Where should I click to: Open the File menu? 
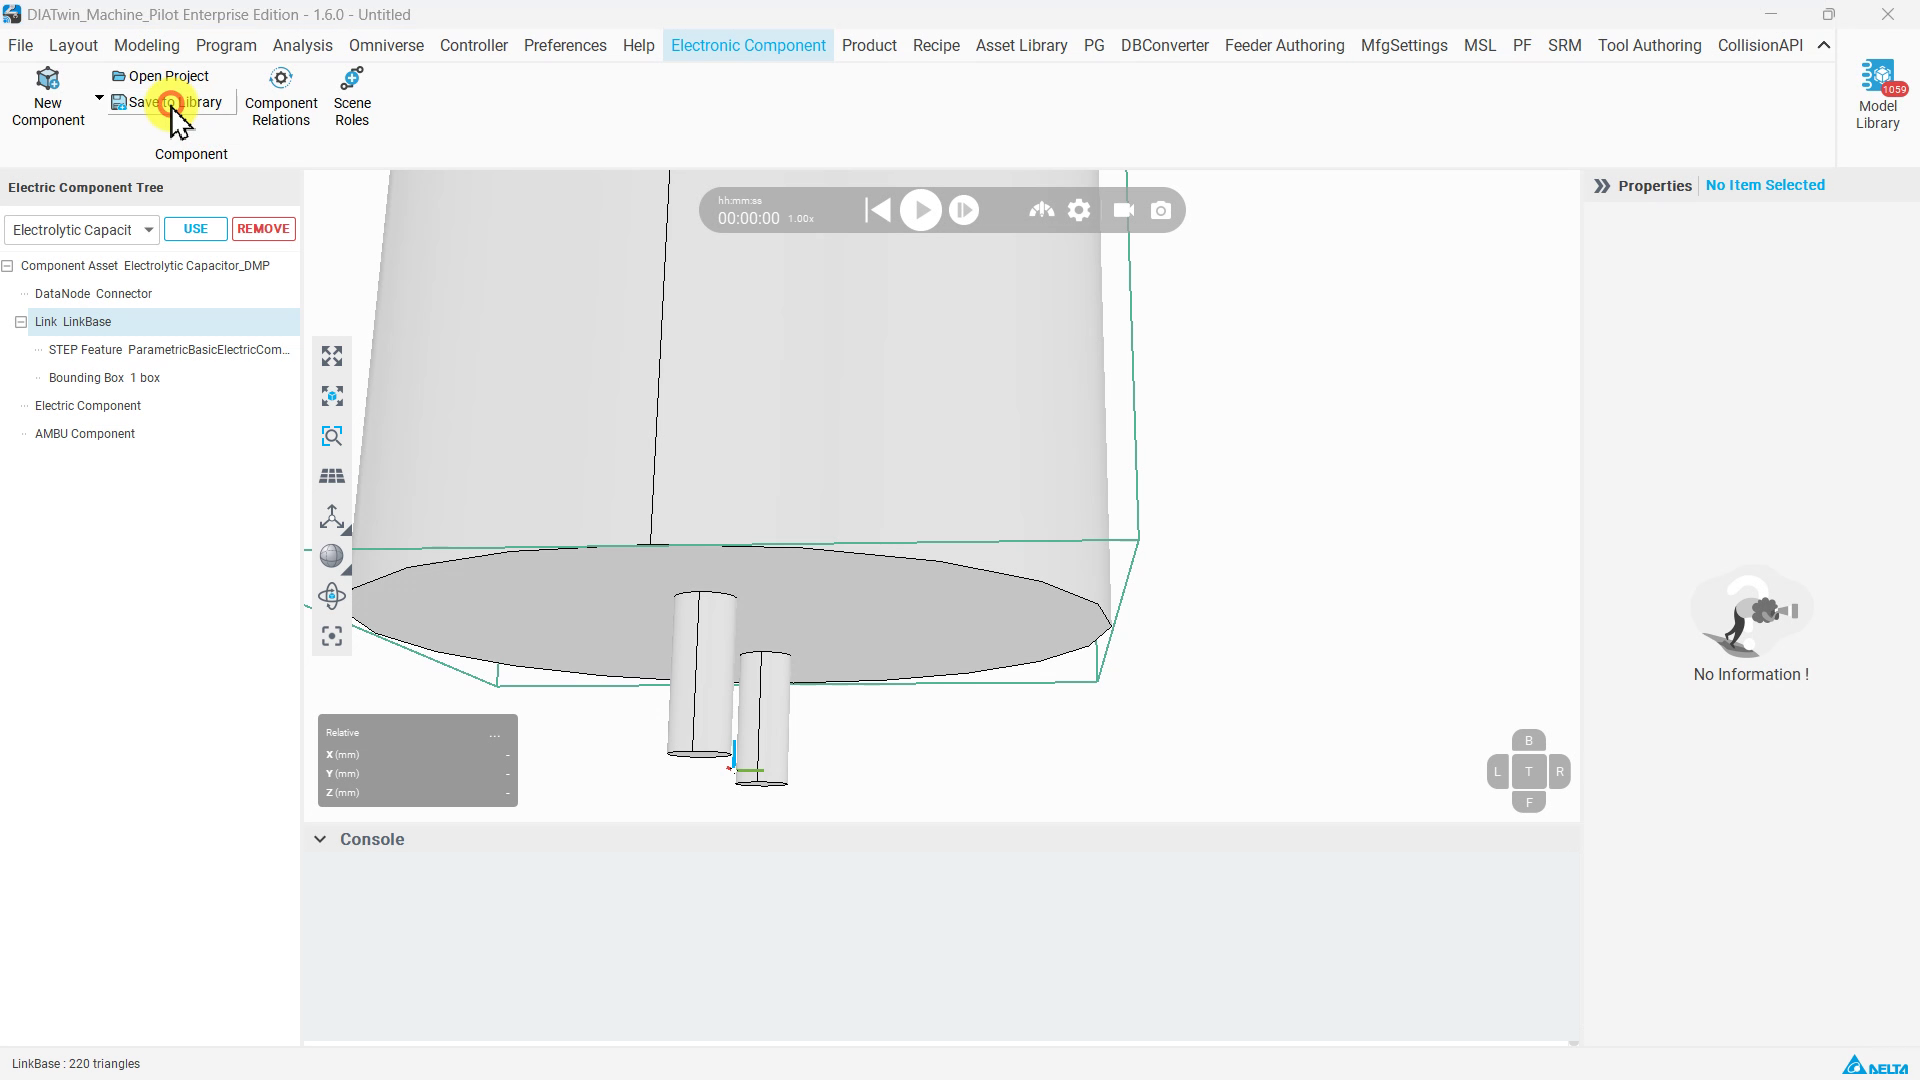(20, 45)
